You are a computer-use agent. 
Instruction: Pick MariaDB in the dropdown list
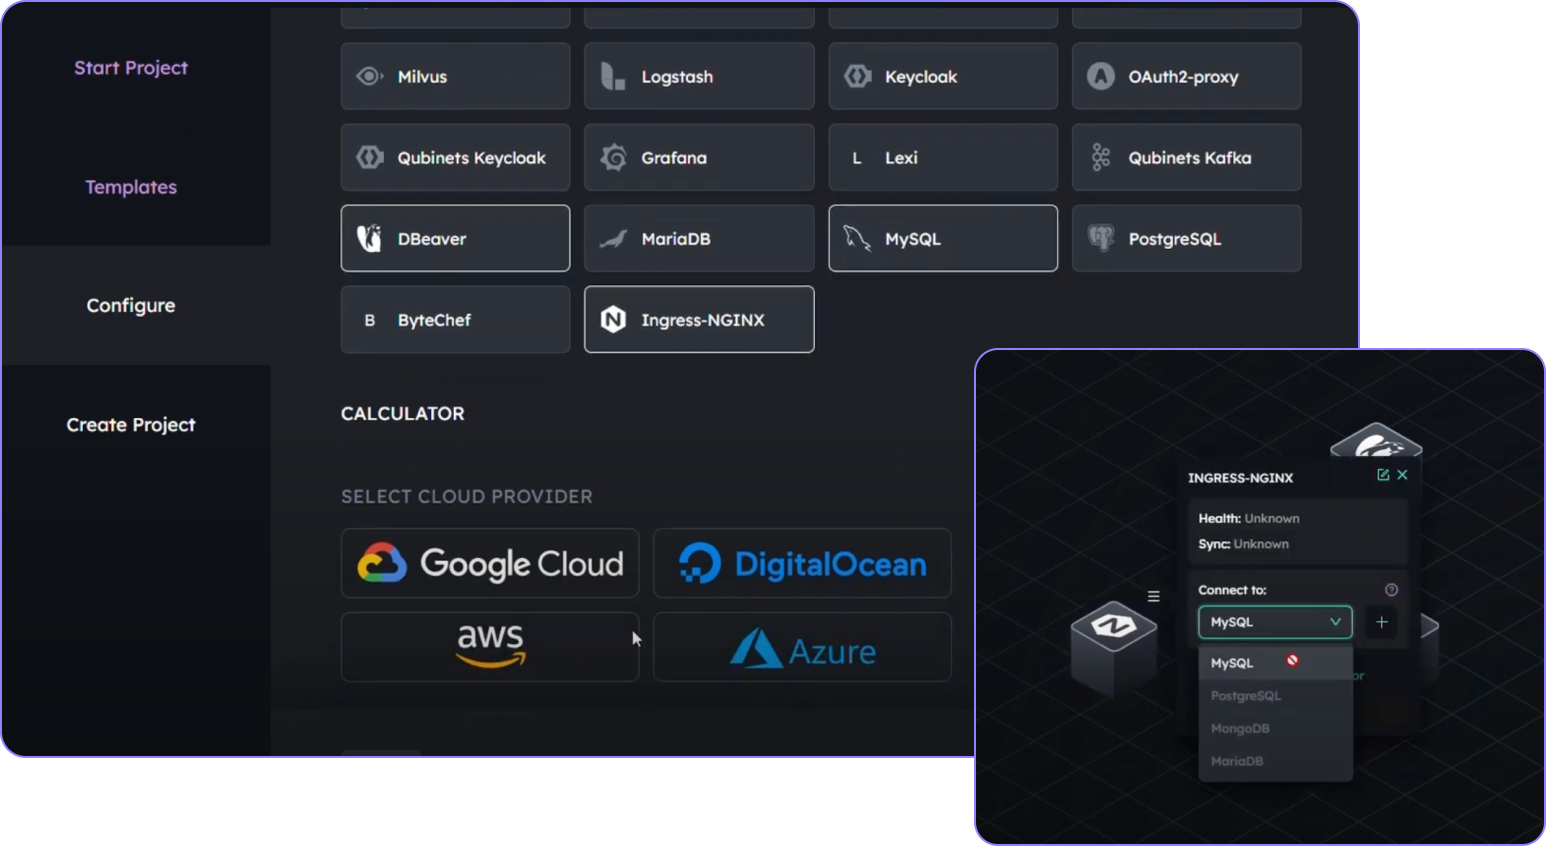point(1276,761)
